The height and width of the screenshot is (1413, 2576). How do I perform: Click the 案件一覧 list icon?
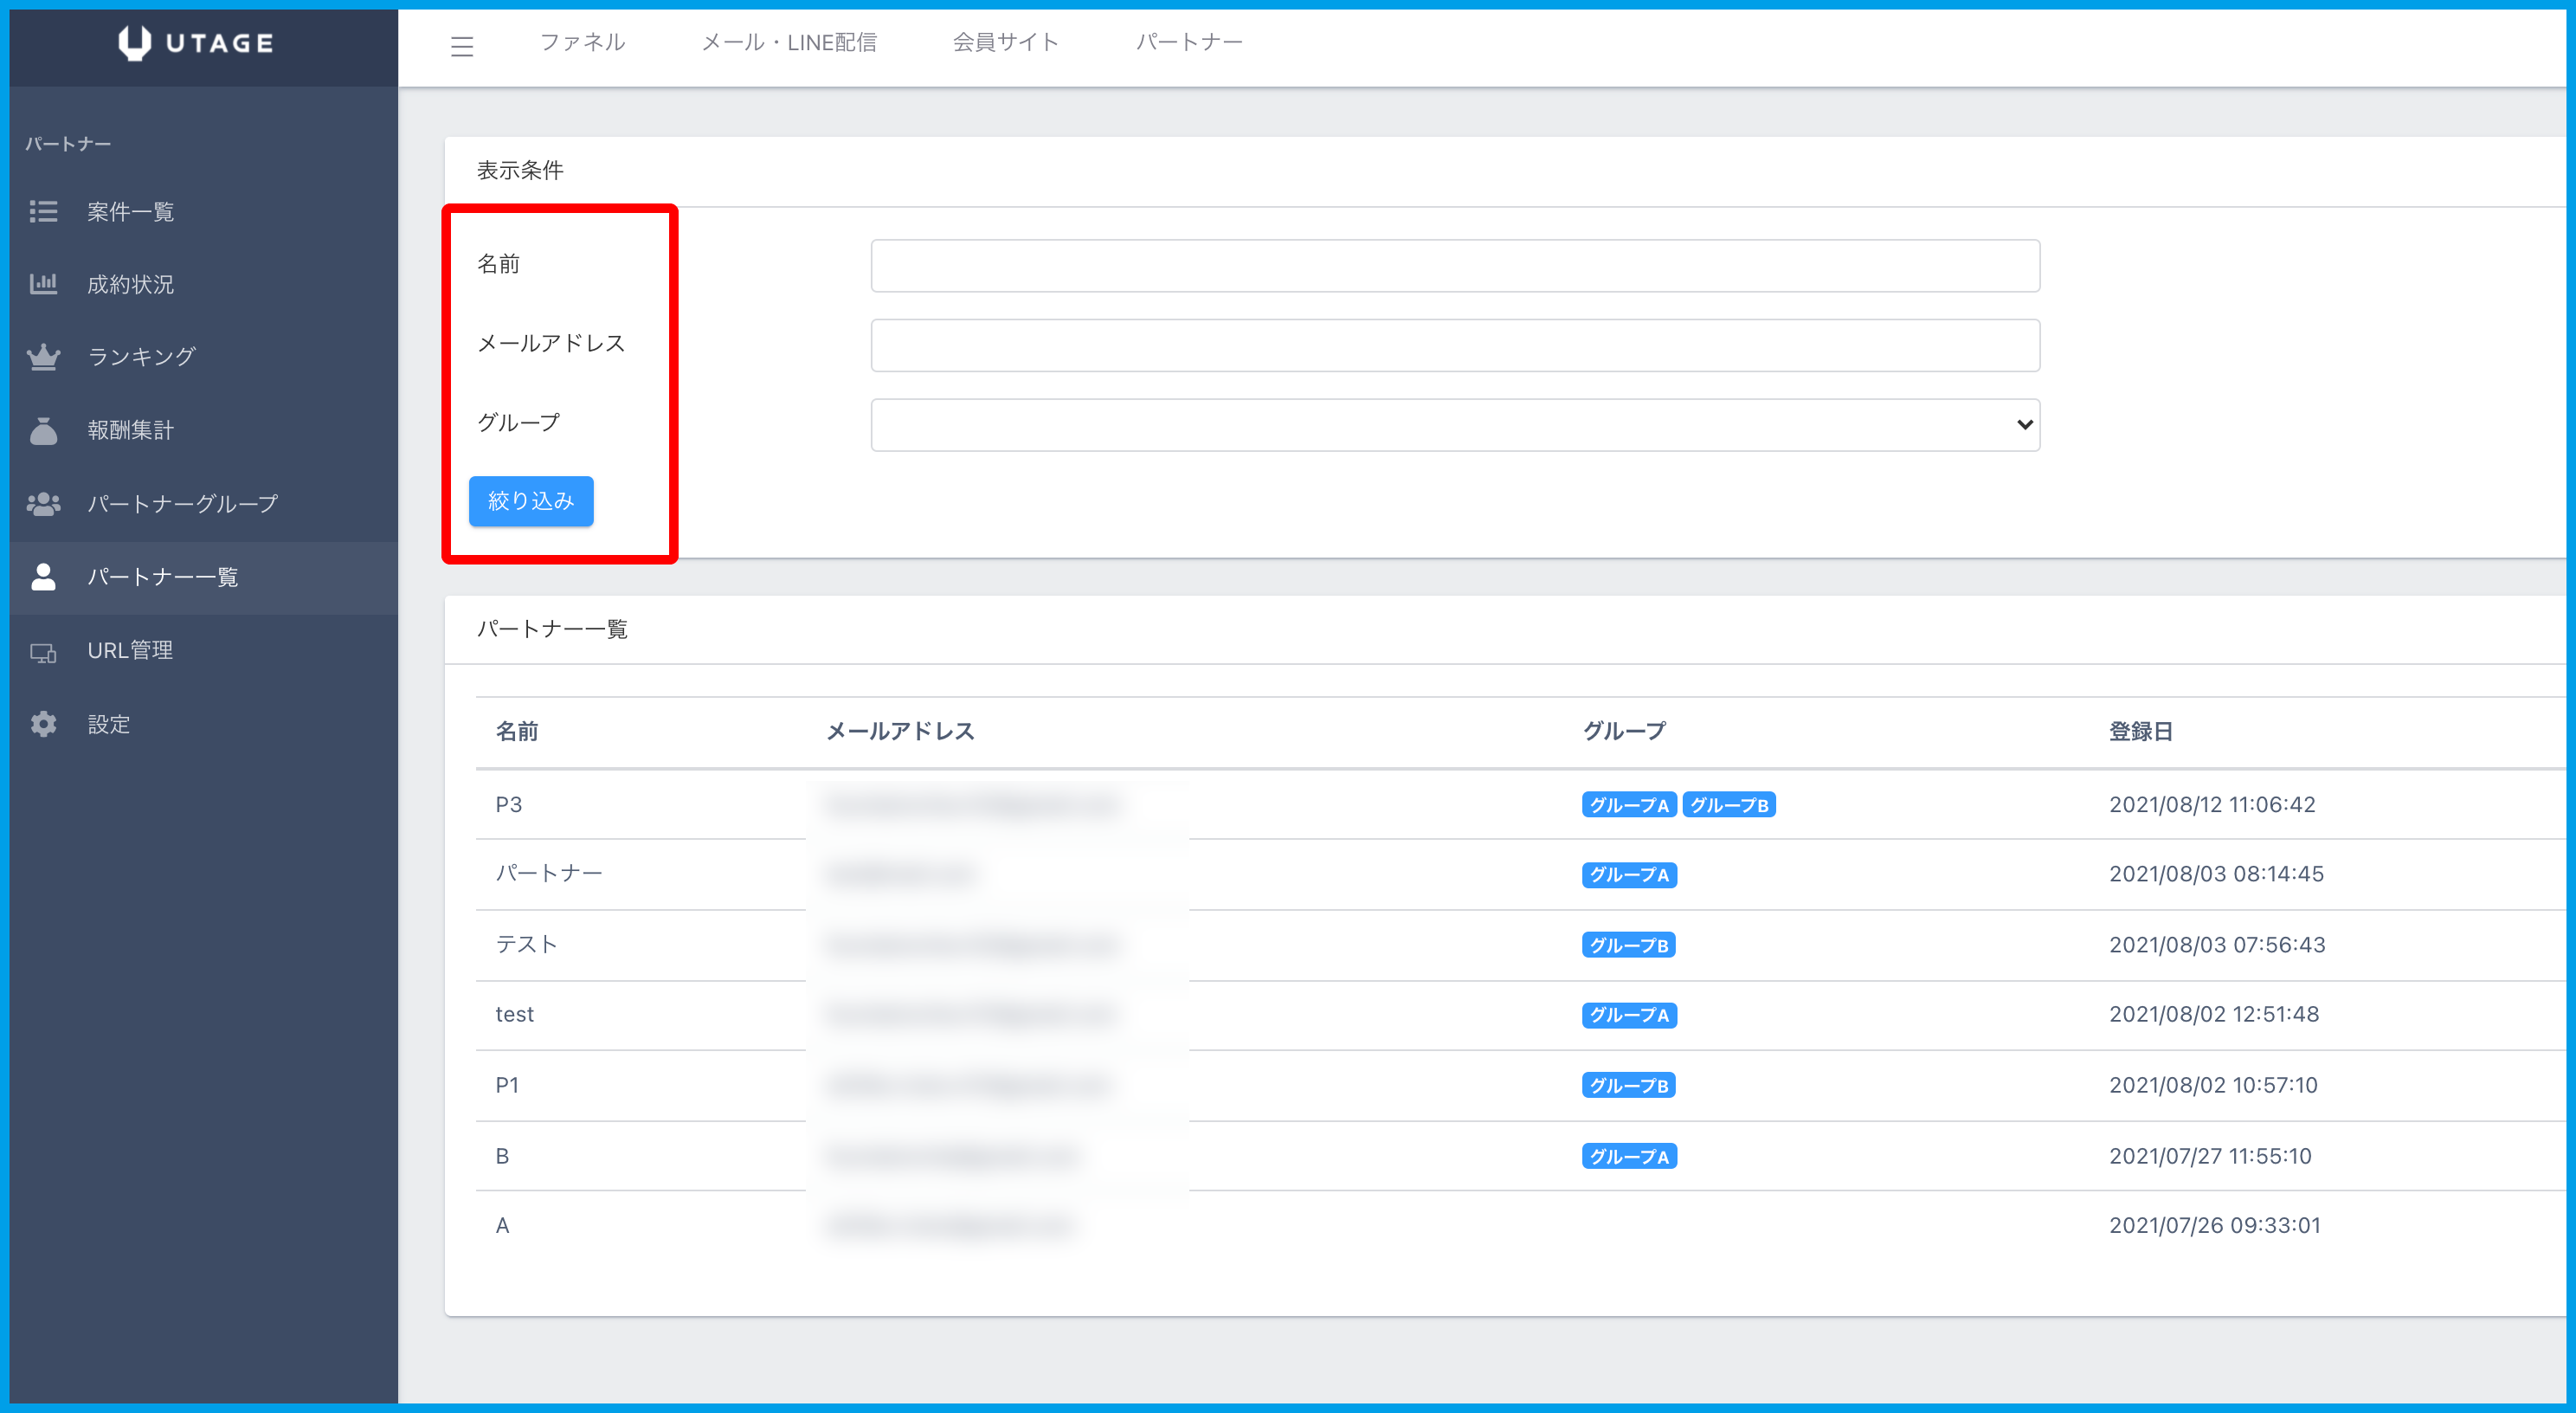click(43, 211)
